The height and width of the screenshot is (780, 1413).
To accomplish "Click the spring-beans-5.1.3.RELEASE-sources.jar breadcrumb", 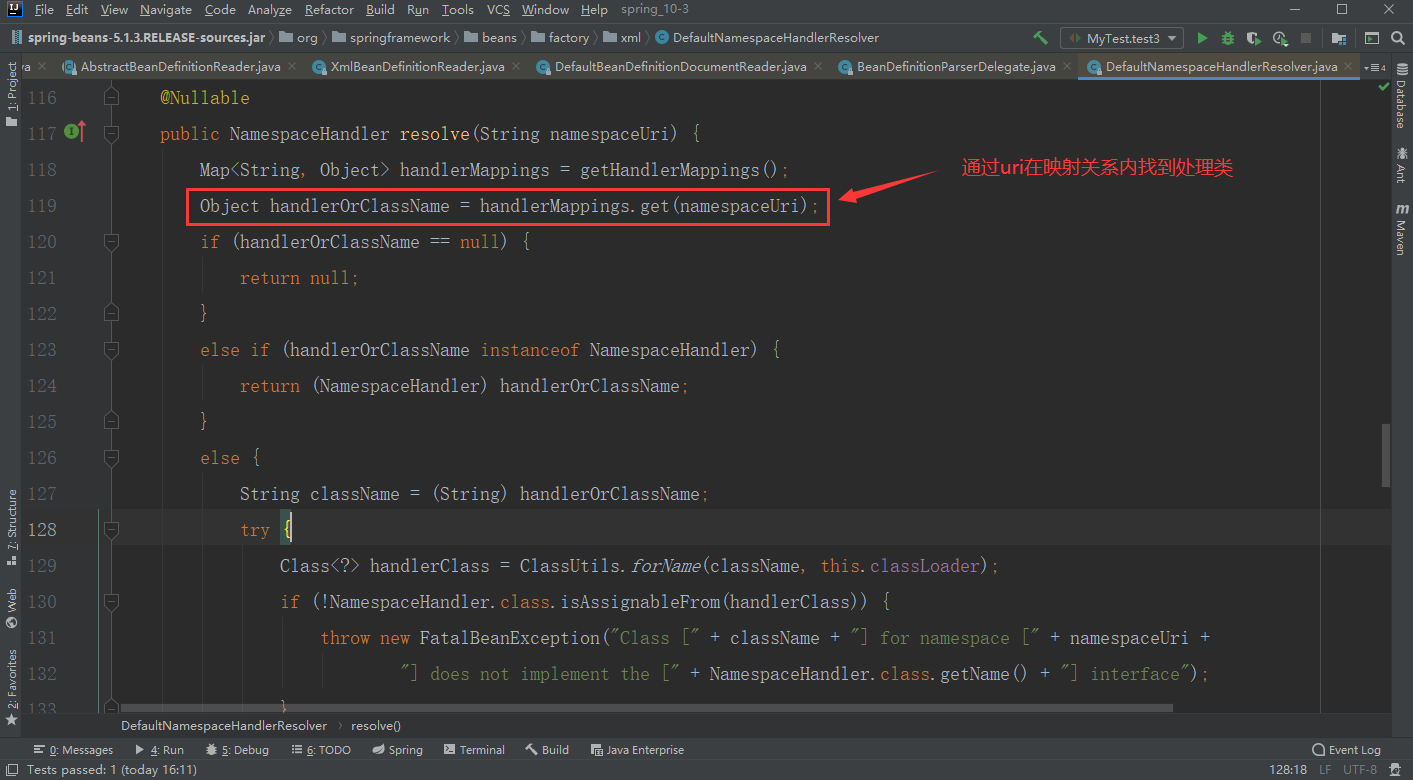I will point(140,38).
